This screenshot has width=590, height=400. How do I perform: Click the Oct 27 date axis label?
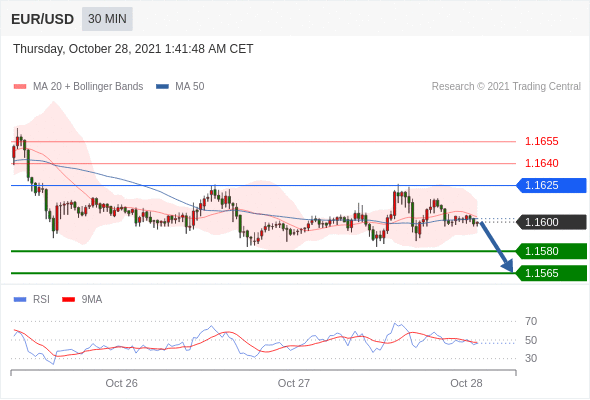click(x=293, y=383)
